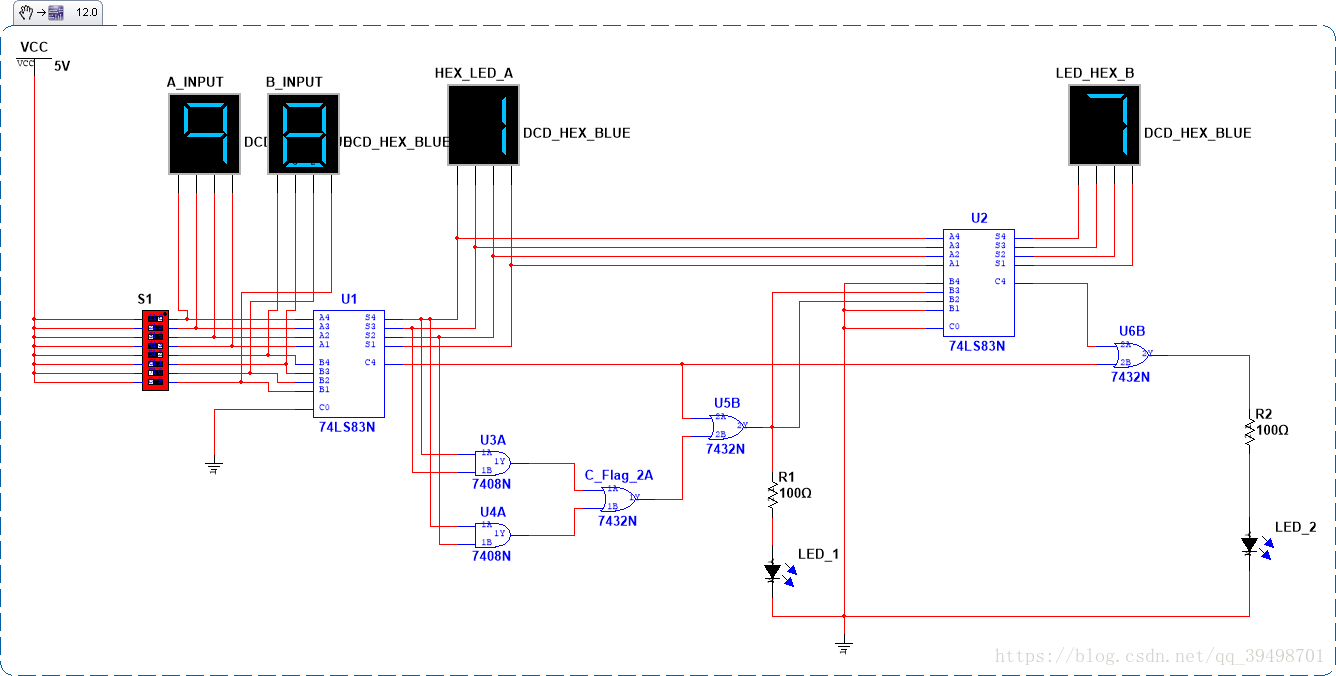This screenshot has height=676, width=1336.
Task: Toggle S1 switch wired to U1 pin B2
Action: [x=155, y=372]
